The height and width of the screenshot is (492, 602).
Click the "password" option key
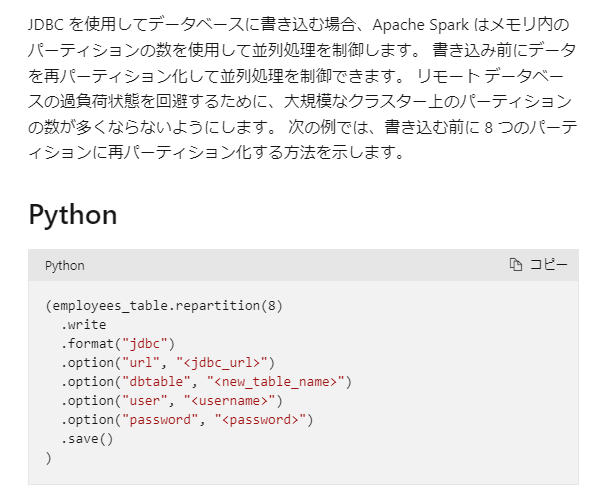[160, 420]
